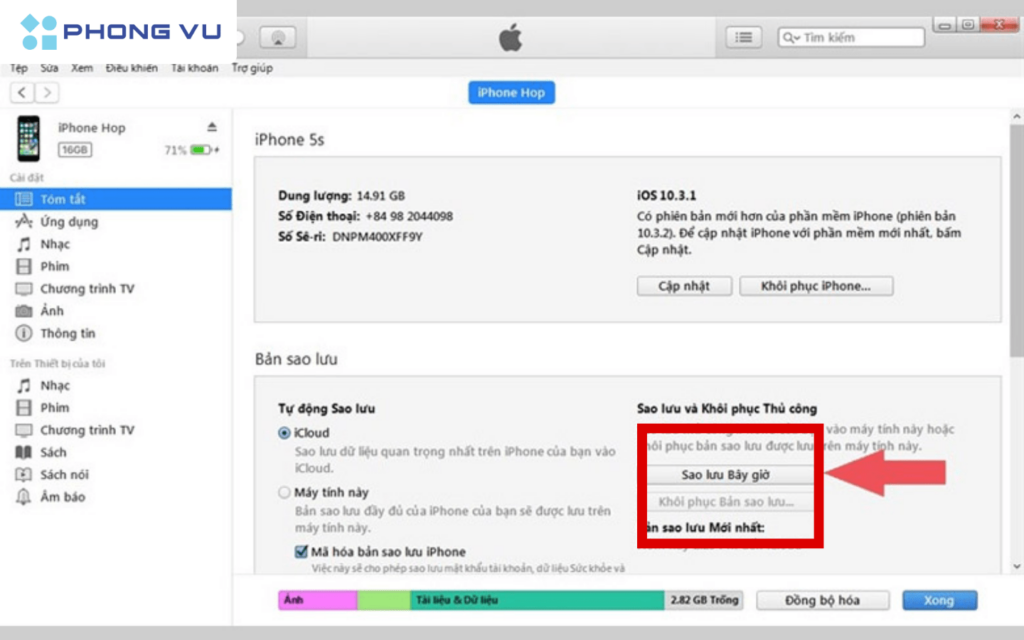Uncheck Mã hóa bản sao lưu iPhone
1024x640 pixels.
pos(301,551)
